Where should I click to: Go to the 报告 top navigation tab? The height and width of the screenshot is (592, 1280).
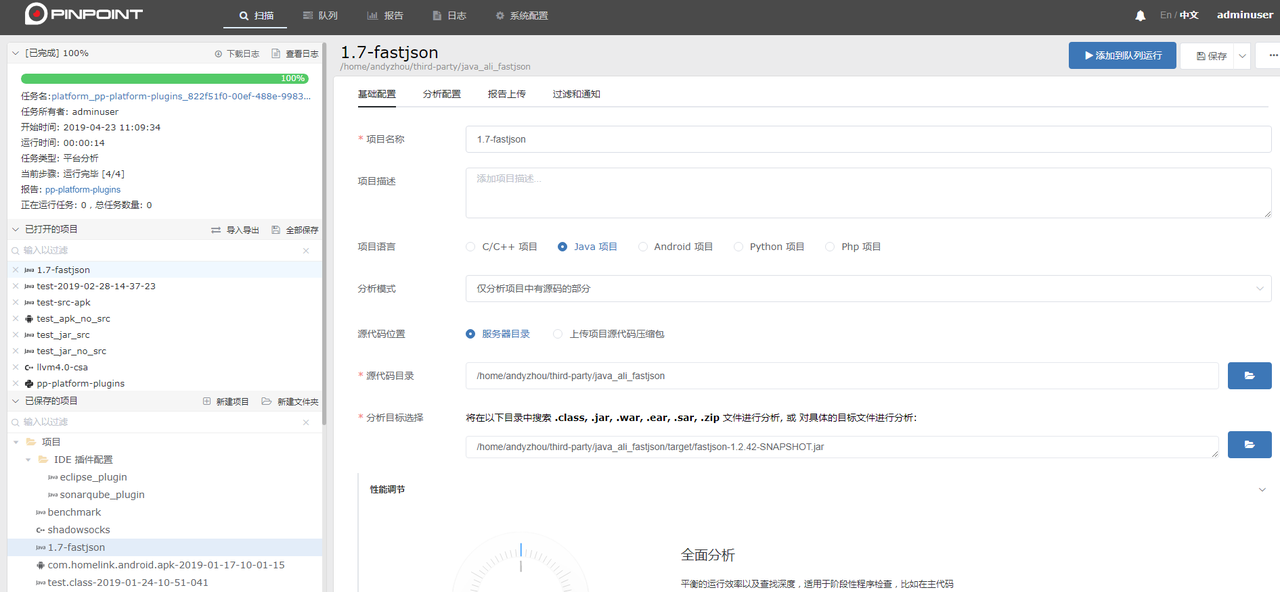(x=385, y=16)
